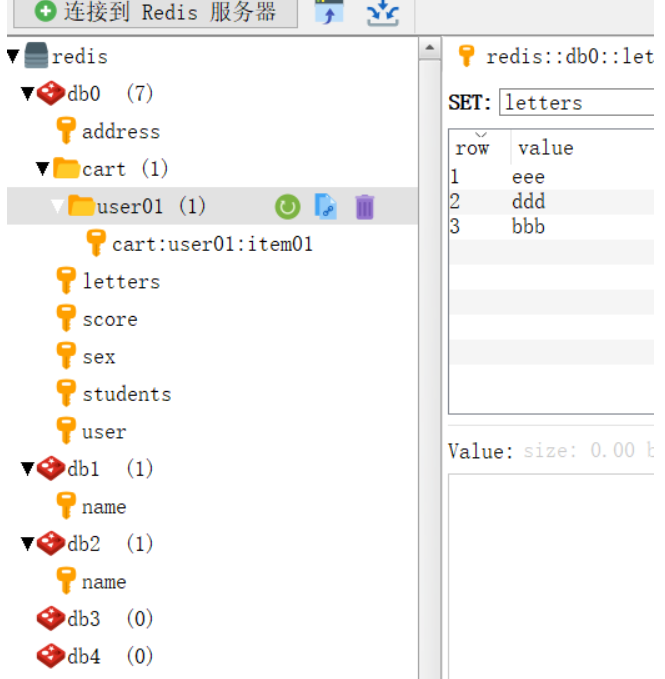Open the letters key in tree
665x679 pixels.
click(x=121, y=282)
